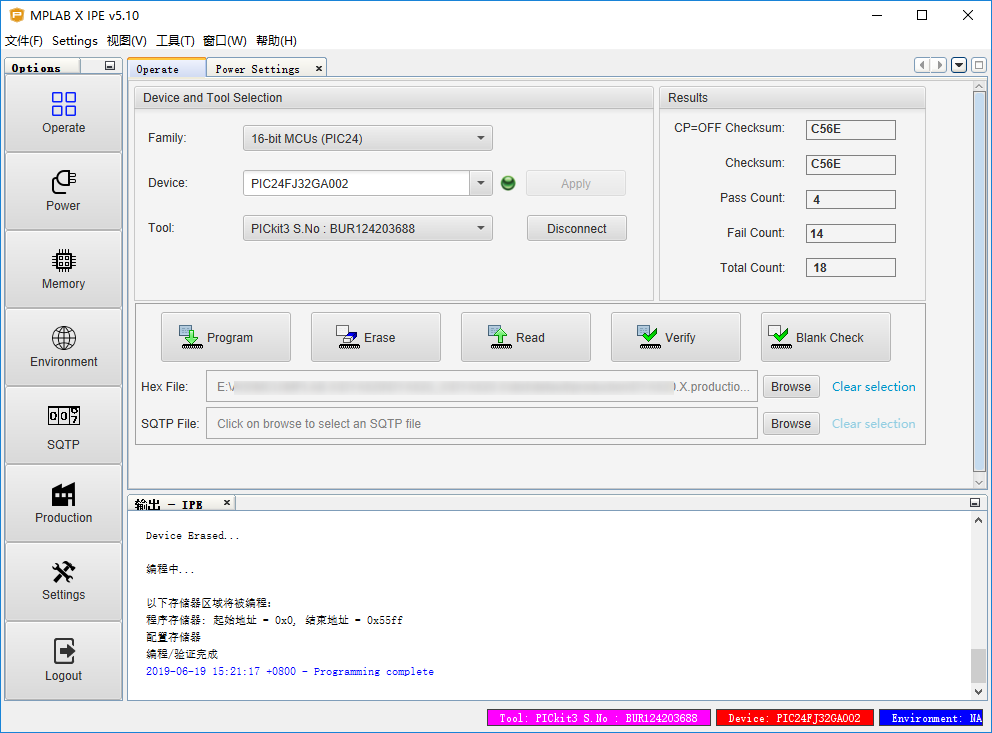Open the Power options in sidebar
This screenshot has width=992, height=733.
coord(63,191)
